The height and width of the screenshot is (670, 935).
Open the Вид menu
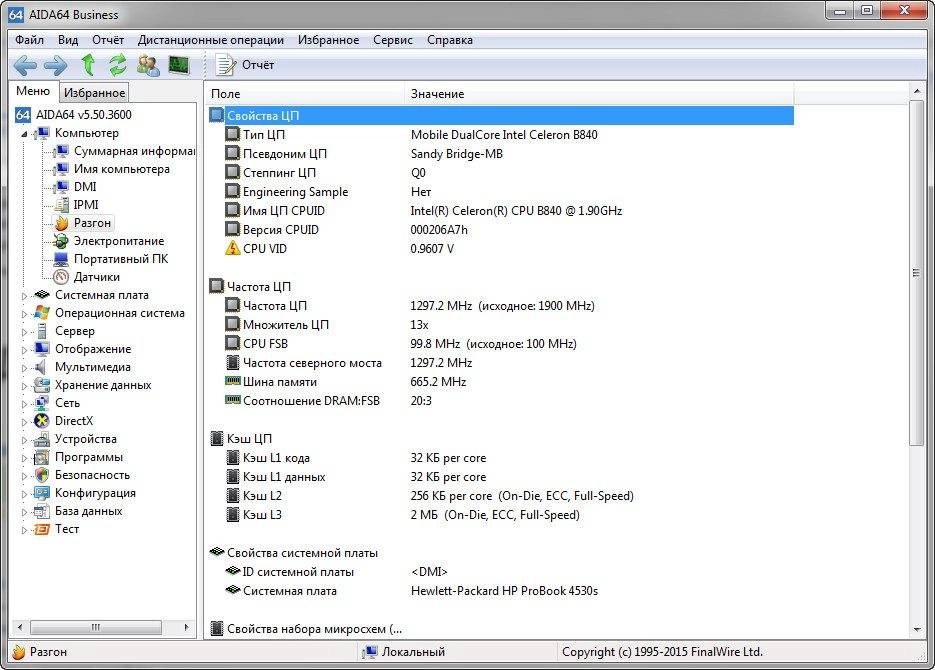(x=68, y=40)
